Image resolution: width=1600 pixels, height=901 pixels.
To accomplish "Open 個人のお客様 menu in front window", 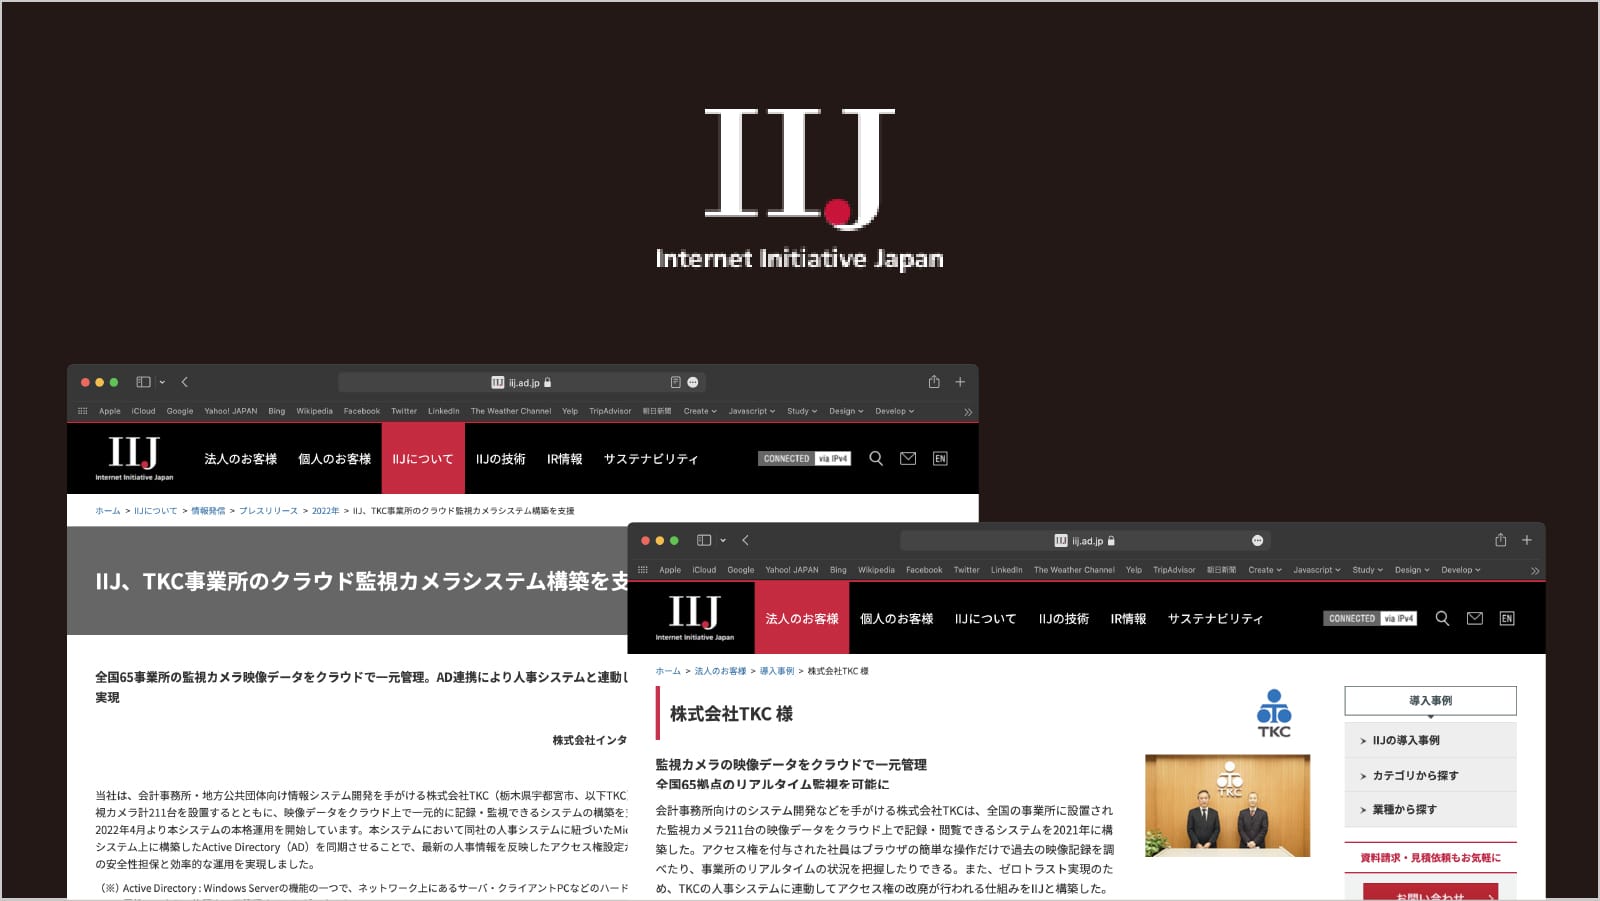I will 897,619.
